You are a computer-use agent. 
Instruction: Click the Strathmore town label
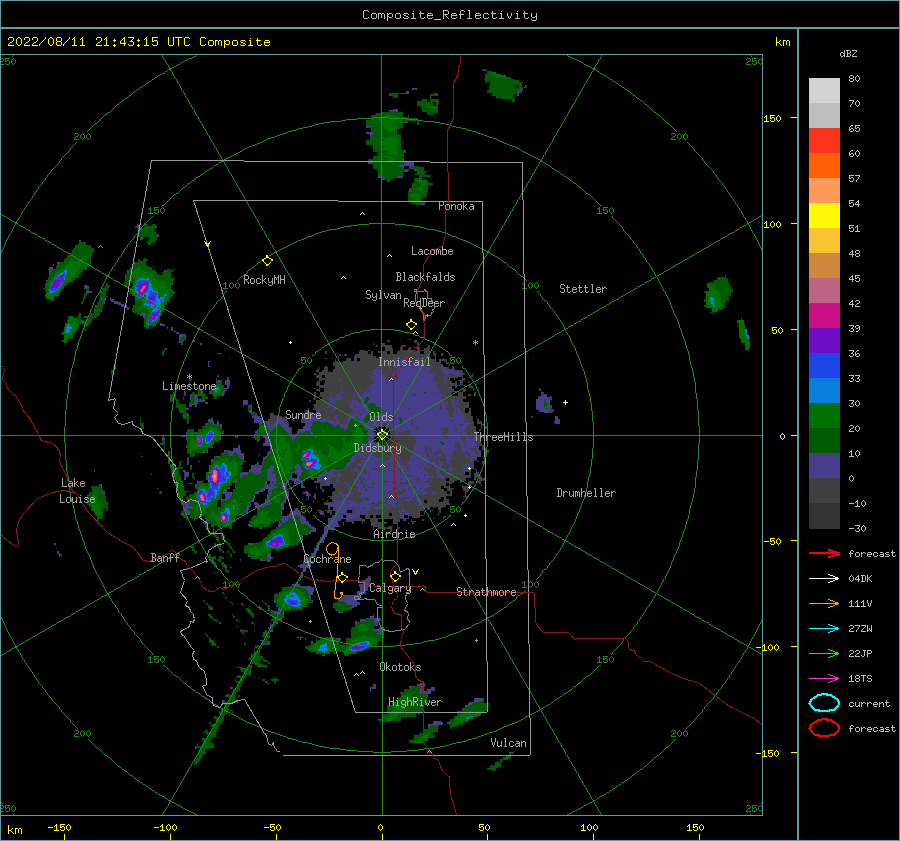click(486, 592)
